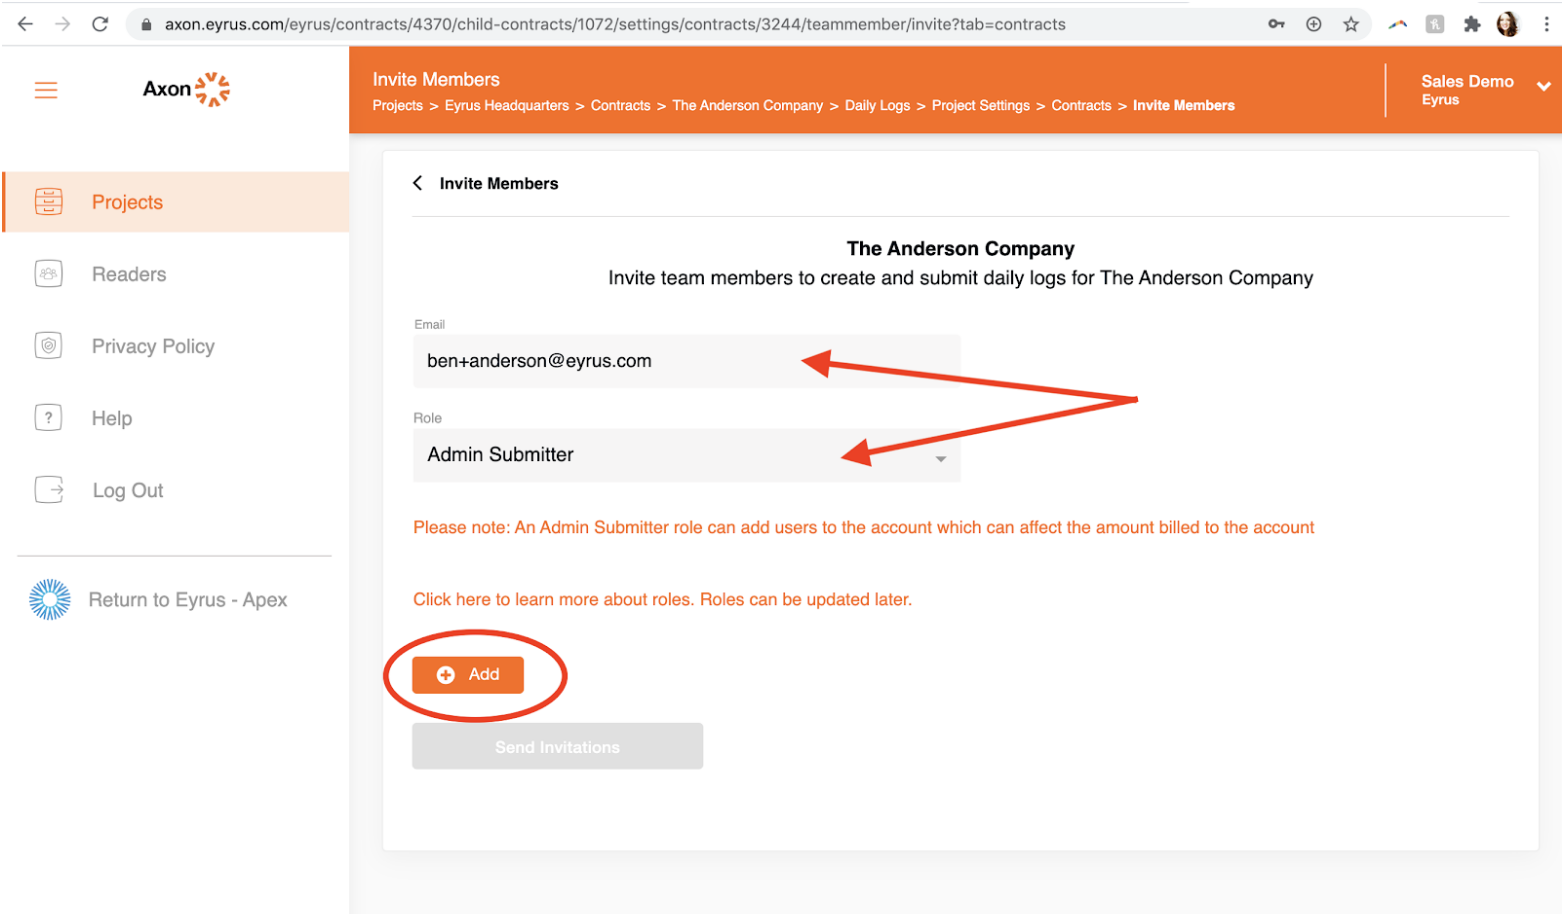Click the back chevron beside Invite Members
Image resolution: width=1562 pixels, height=914 pixels.
pos(418,183)
